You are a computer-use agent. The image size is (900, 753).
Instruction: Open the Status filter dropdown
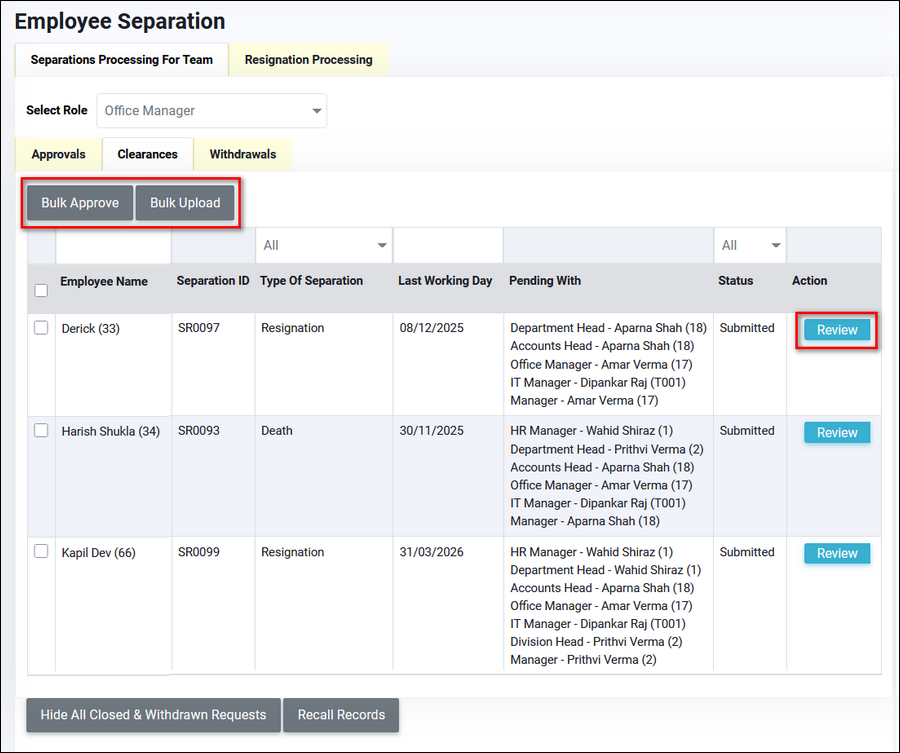coord(750,245)
